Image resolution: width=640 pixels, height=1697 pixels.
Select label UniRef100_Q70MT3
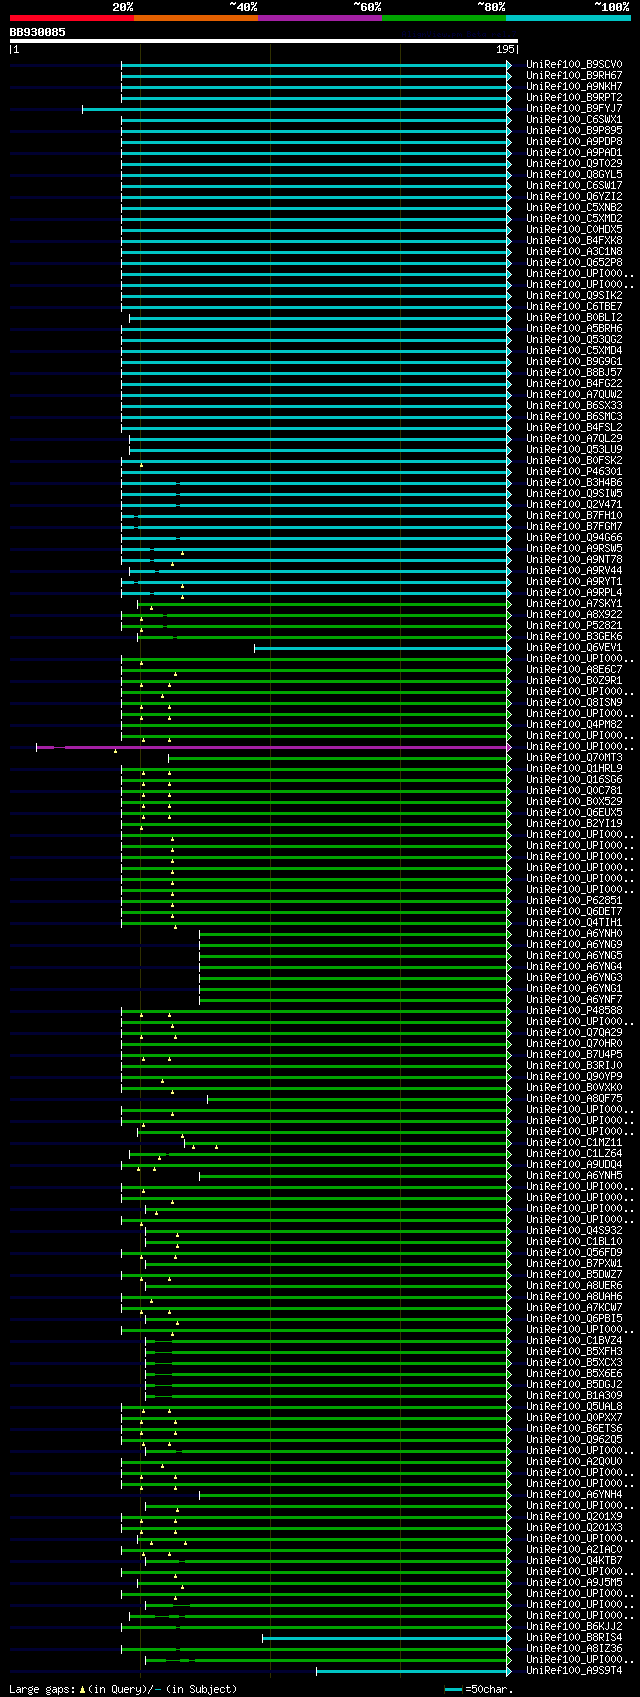(574, 758)
